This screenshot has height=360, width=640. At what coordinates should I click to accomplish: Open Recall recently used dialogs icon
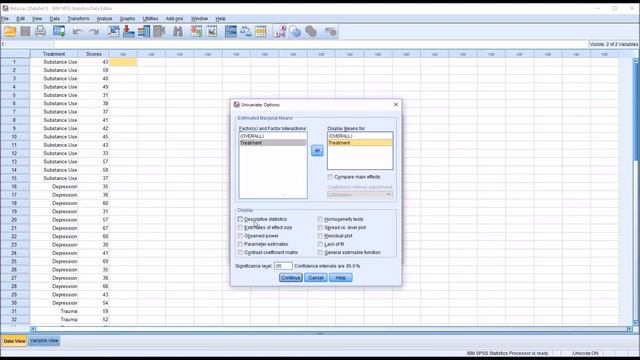pyautogui.click(x=59, y=31)
